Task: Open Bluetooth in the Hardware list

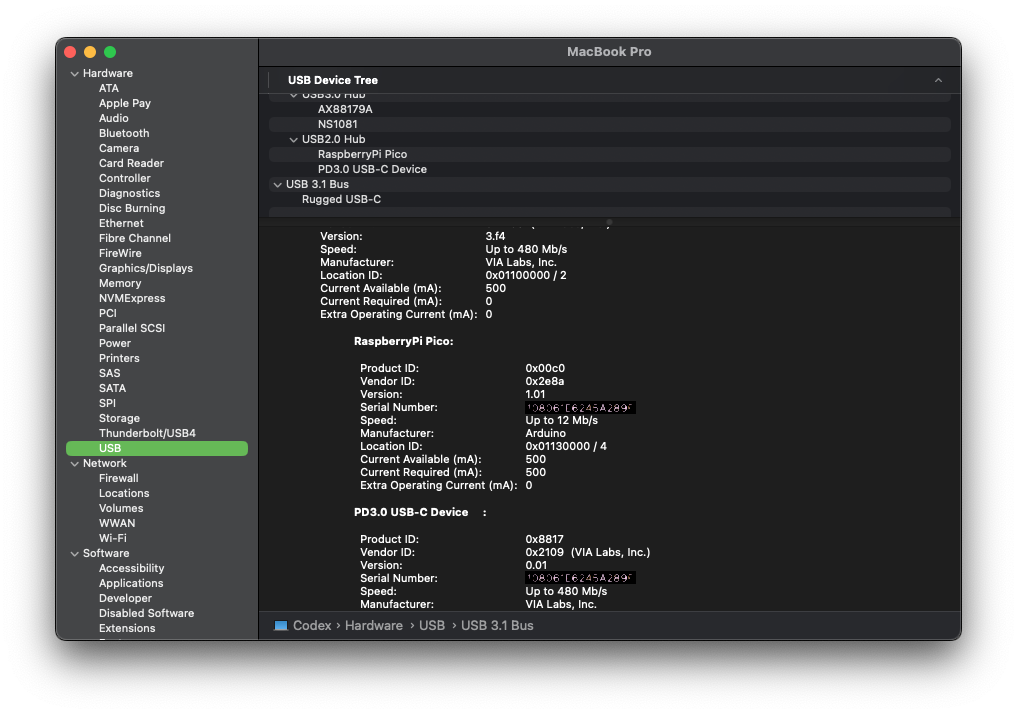Action: tap(124, 133)
